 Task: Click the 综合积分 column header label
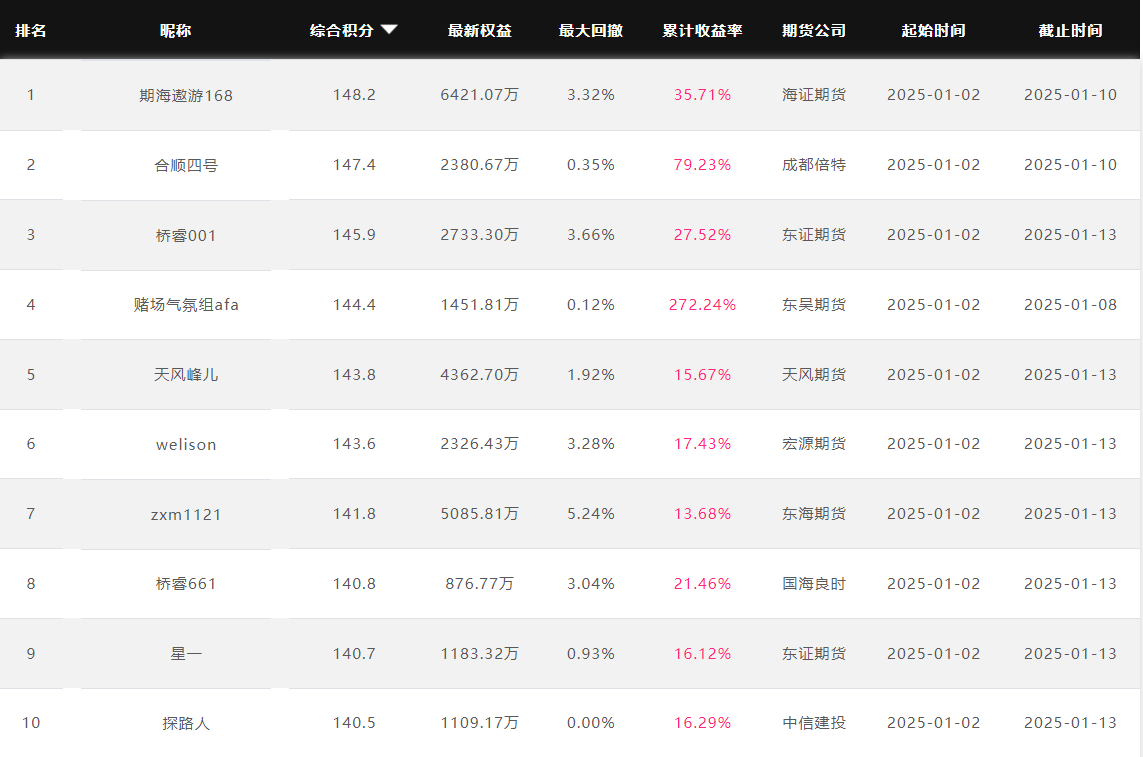341,31
